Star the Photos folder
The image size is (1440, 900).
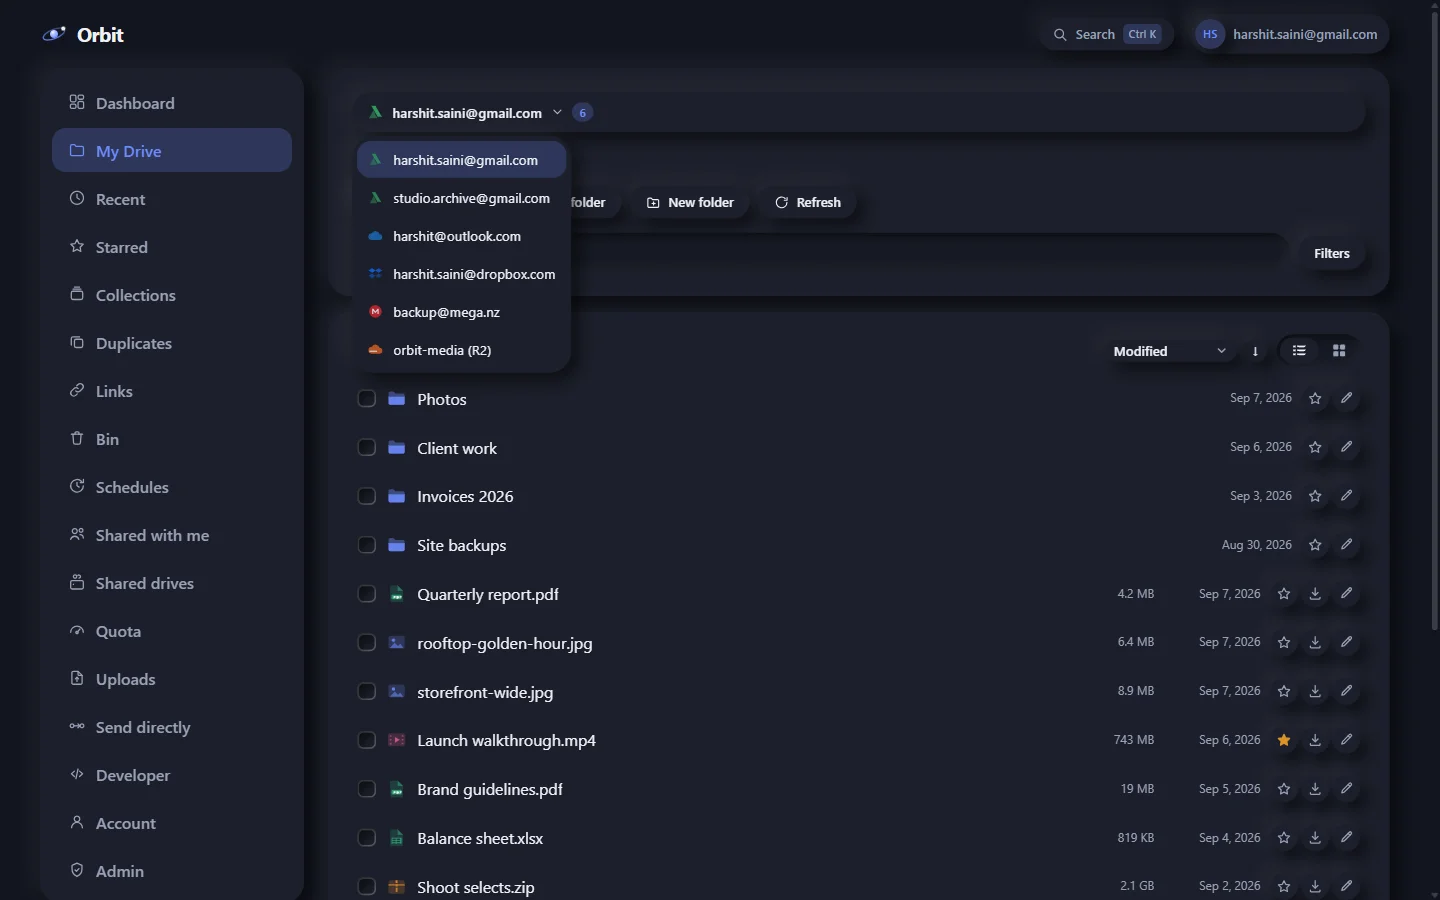1315,398
